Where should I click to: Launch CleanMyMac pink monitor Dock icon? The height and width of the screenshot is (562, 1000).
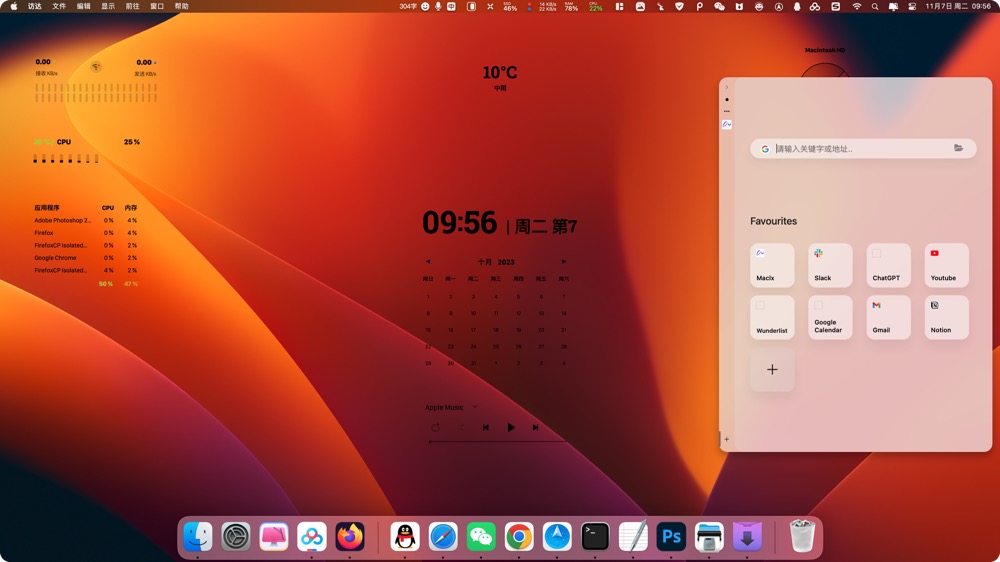(274, 536)
